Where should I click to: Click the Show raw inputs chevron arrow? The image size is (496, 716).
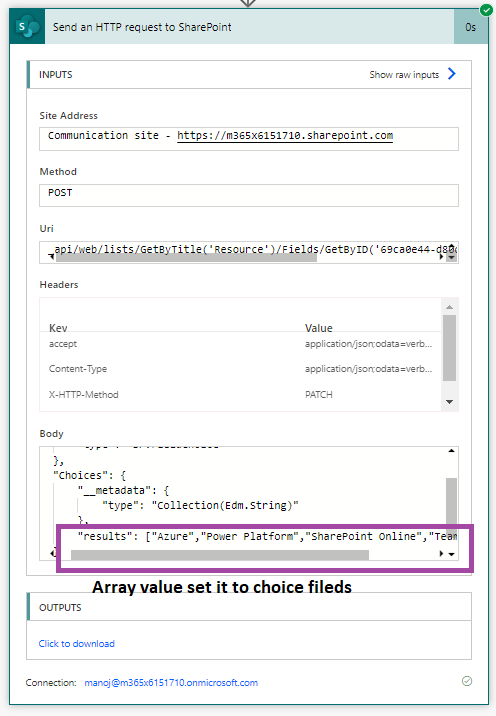point(452,74)
